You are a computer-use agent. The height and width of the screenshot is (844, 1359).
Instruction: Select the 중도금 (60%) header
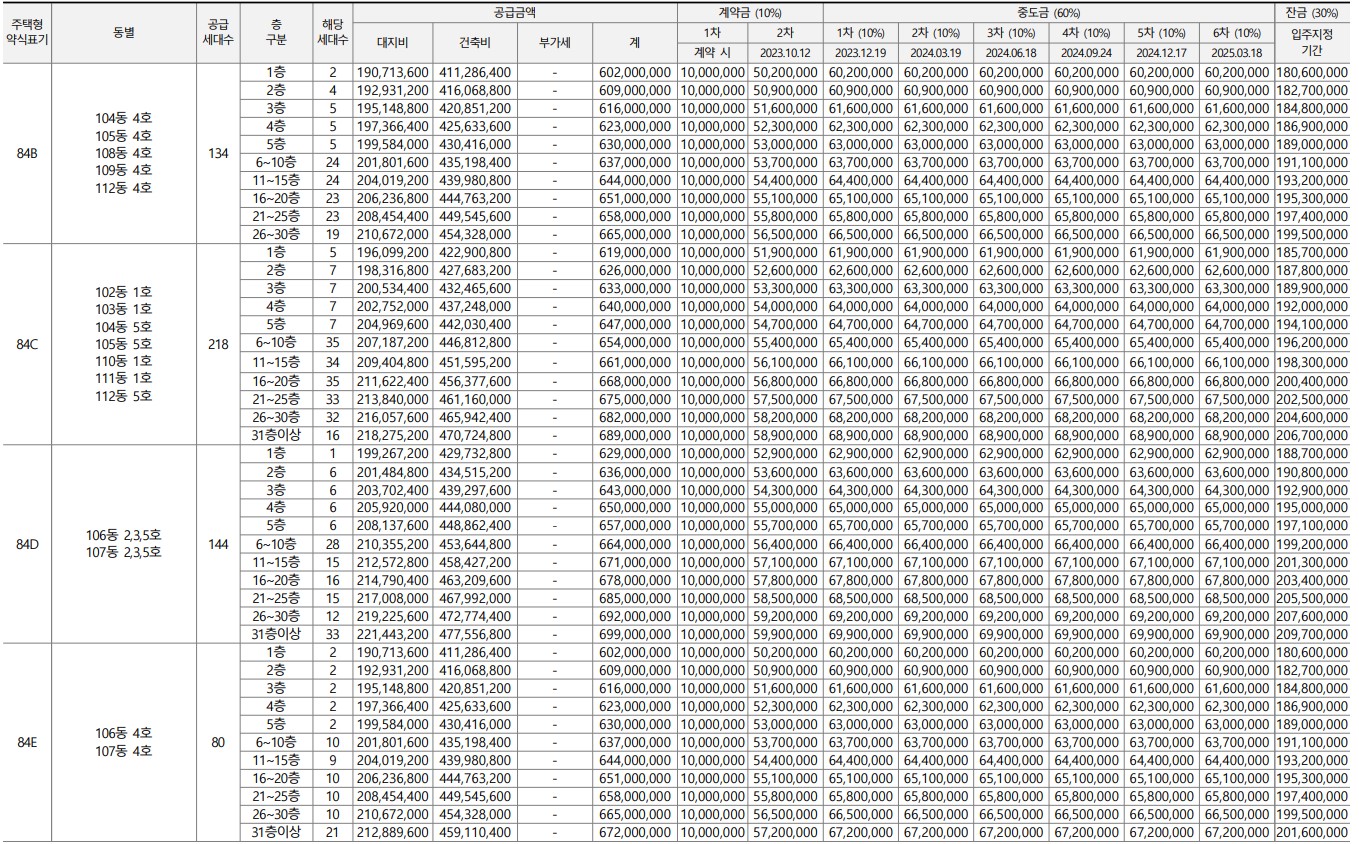[x=1048, y=13]
